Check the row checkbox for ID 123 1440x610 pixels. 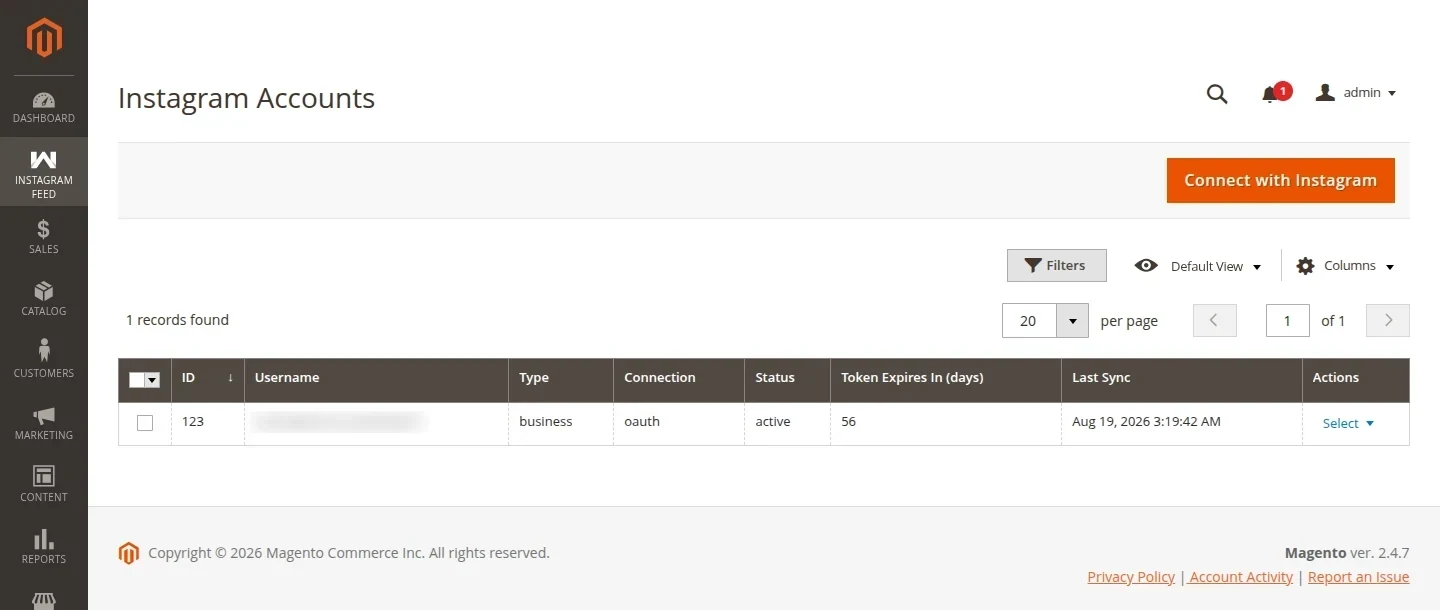145,423
